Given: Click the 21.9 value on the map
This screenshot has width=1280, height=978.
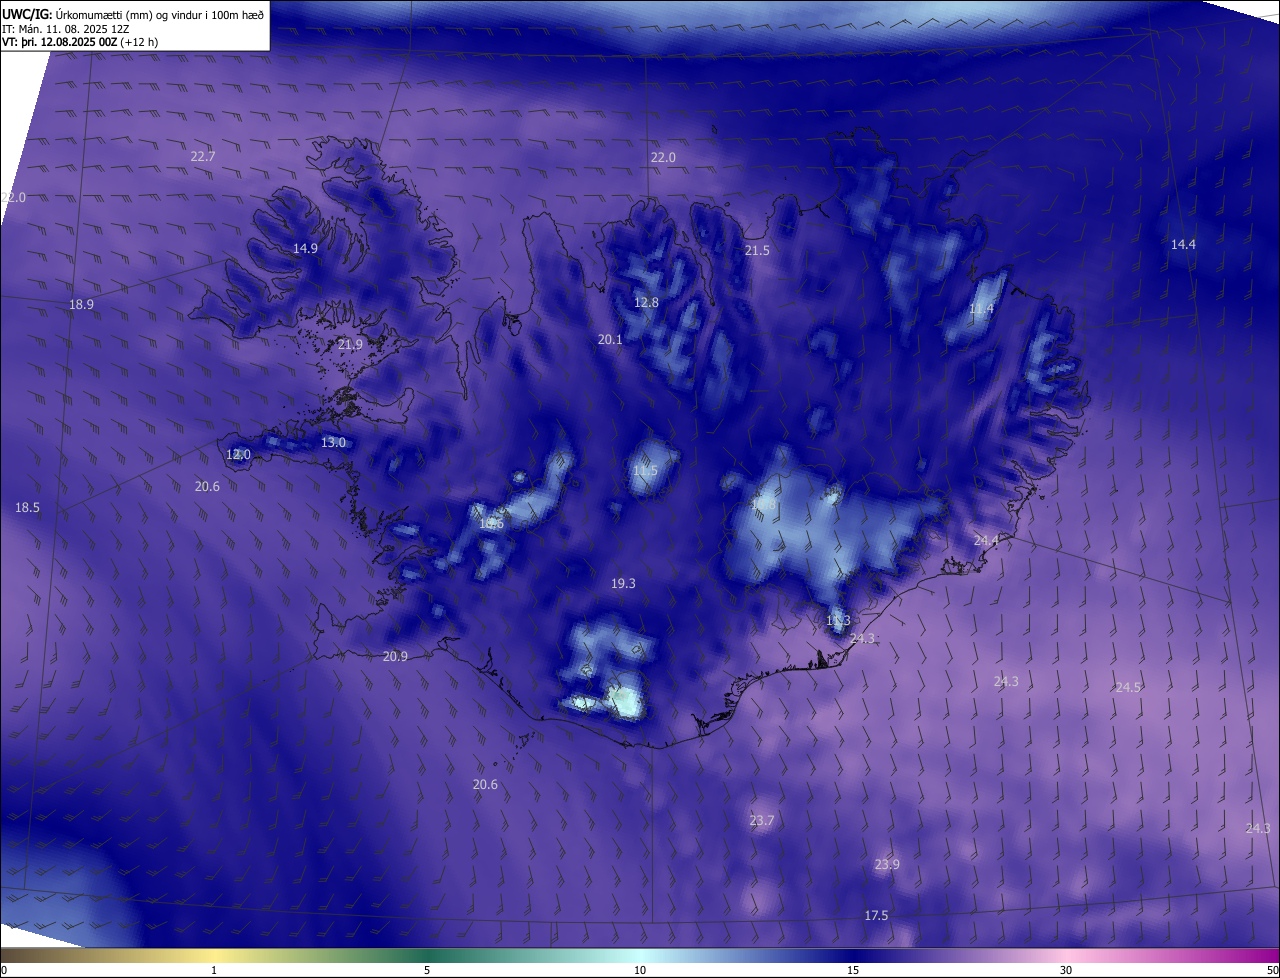Looking at the screenshot, I should pyautogui.click(x=350, y=344).
